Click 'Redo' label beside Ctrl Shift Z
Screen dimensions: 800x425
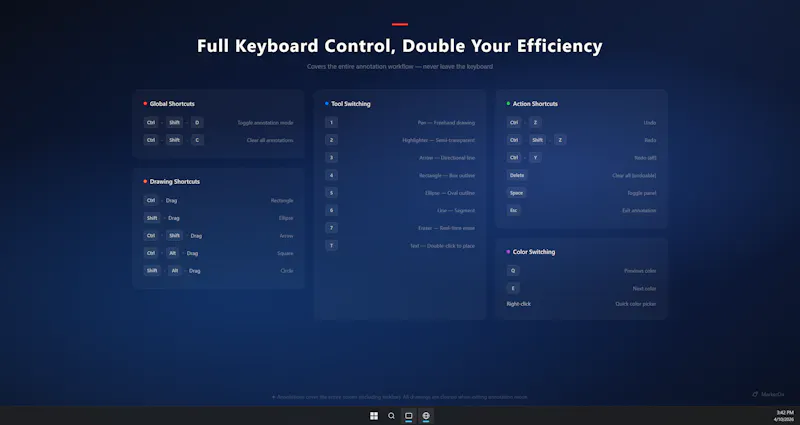click(650, 140)
